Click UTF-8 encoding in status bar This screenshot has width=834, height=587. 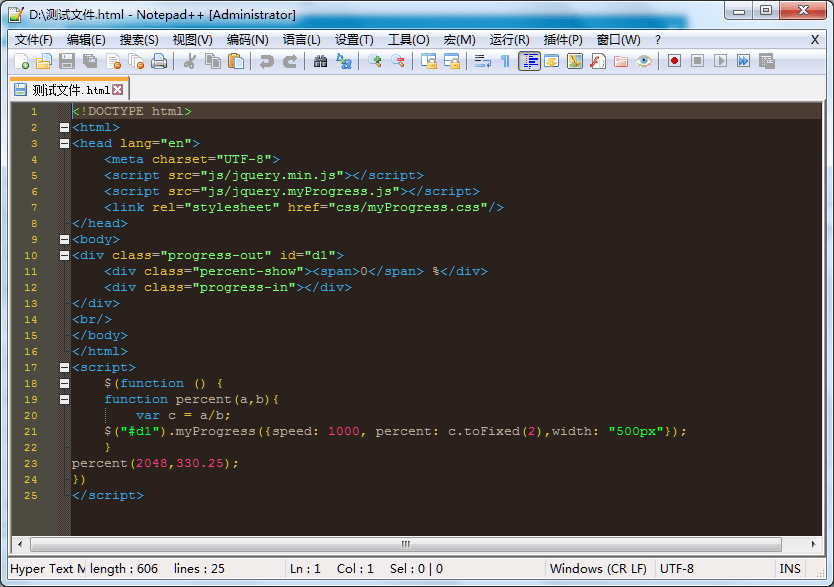pos(677,569)
